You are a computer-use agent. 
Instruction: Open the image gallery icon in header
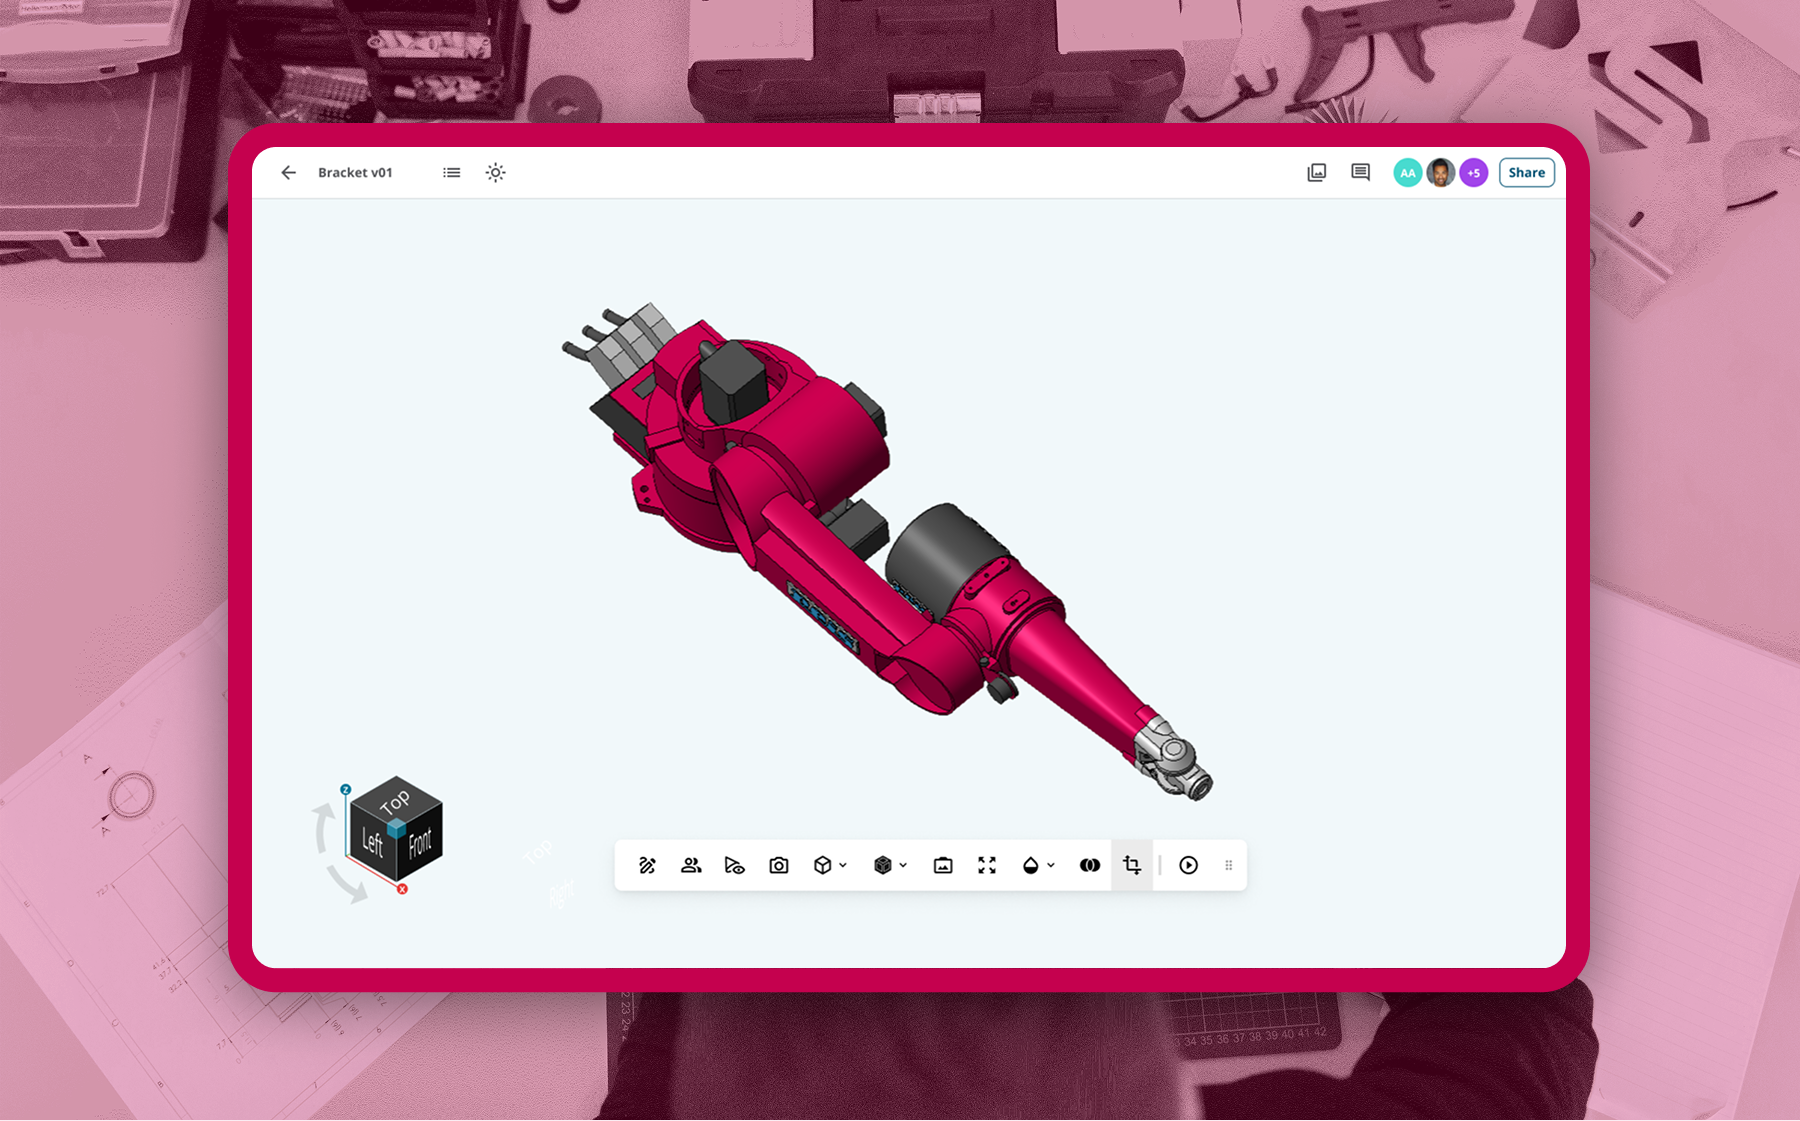click(x=1317, y=173)
